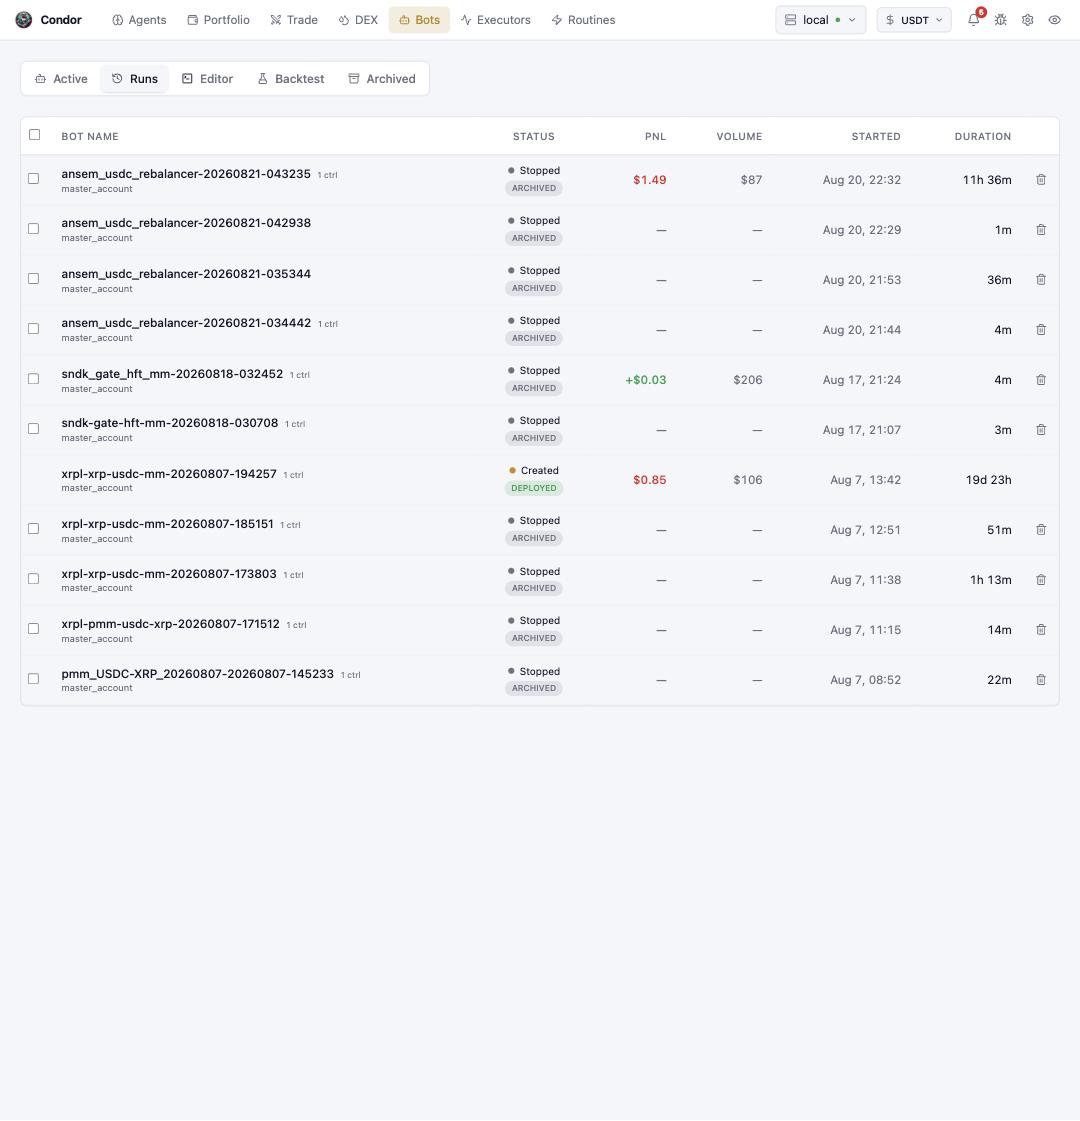This screenshot has width=1080, height=1121.
Task: Open the notifications bell
Action: point(974,20)
